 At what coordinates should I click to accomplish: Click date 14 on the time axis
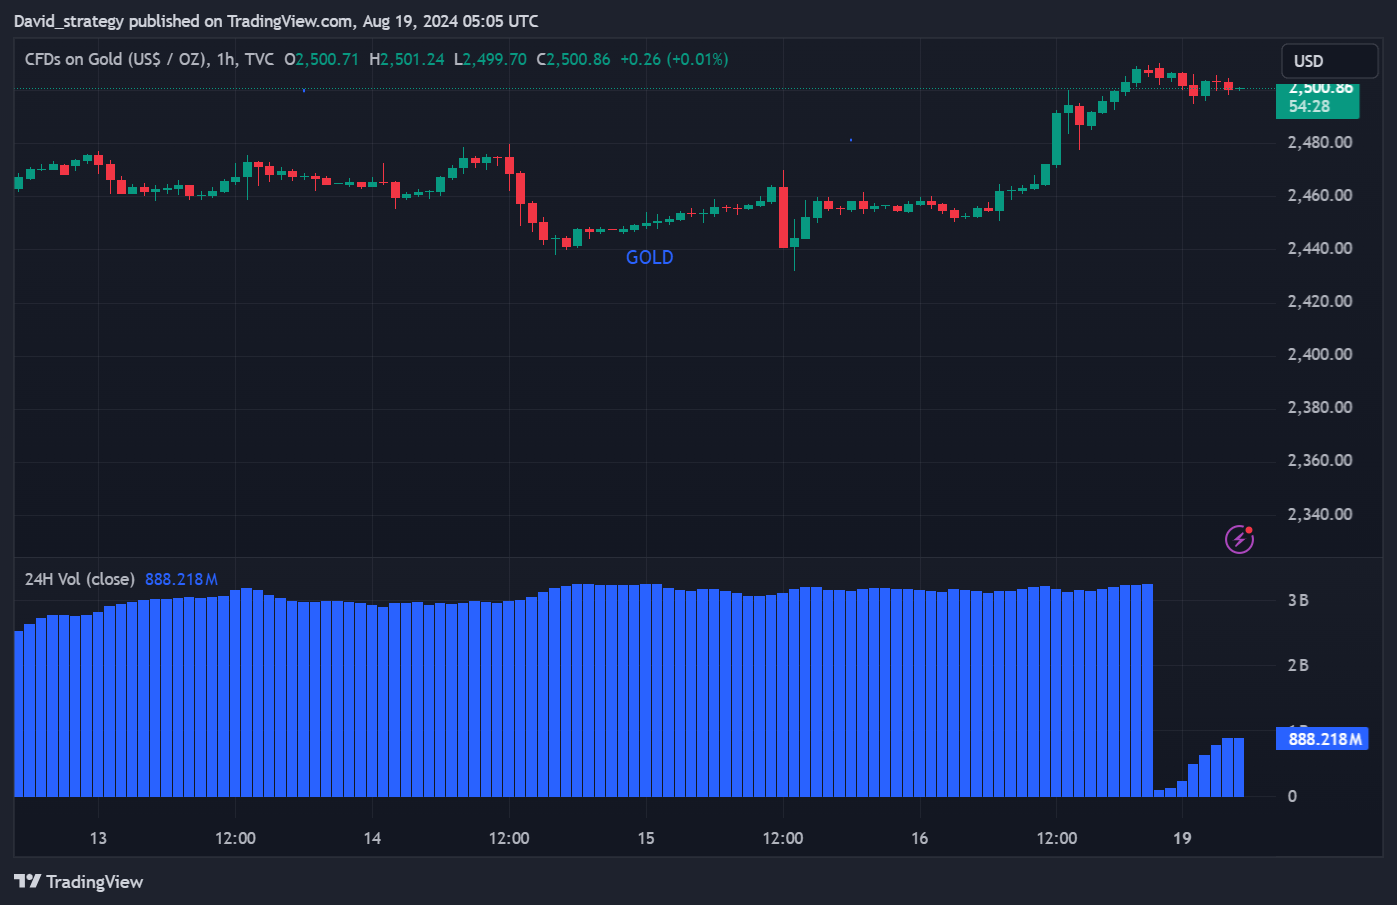click(372, 839)
